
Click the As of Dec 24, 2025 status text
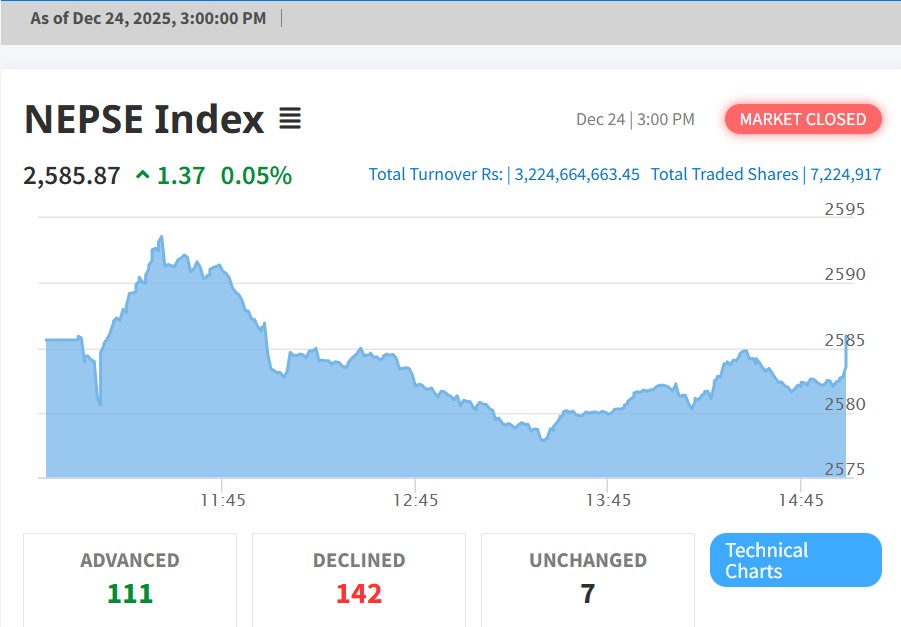(x=148, y=18)
